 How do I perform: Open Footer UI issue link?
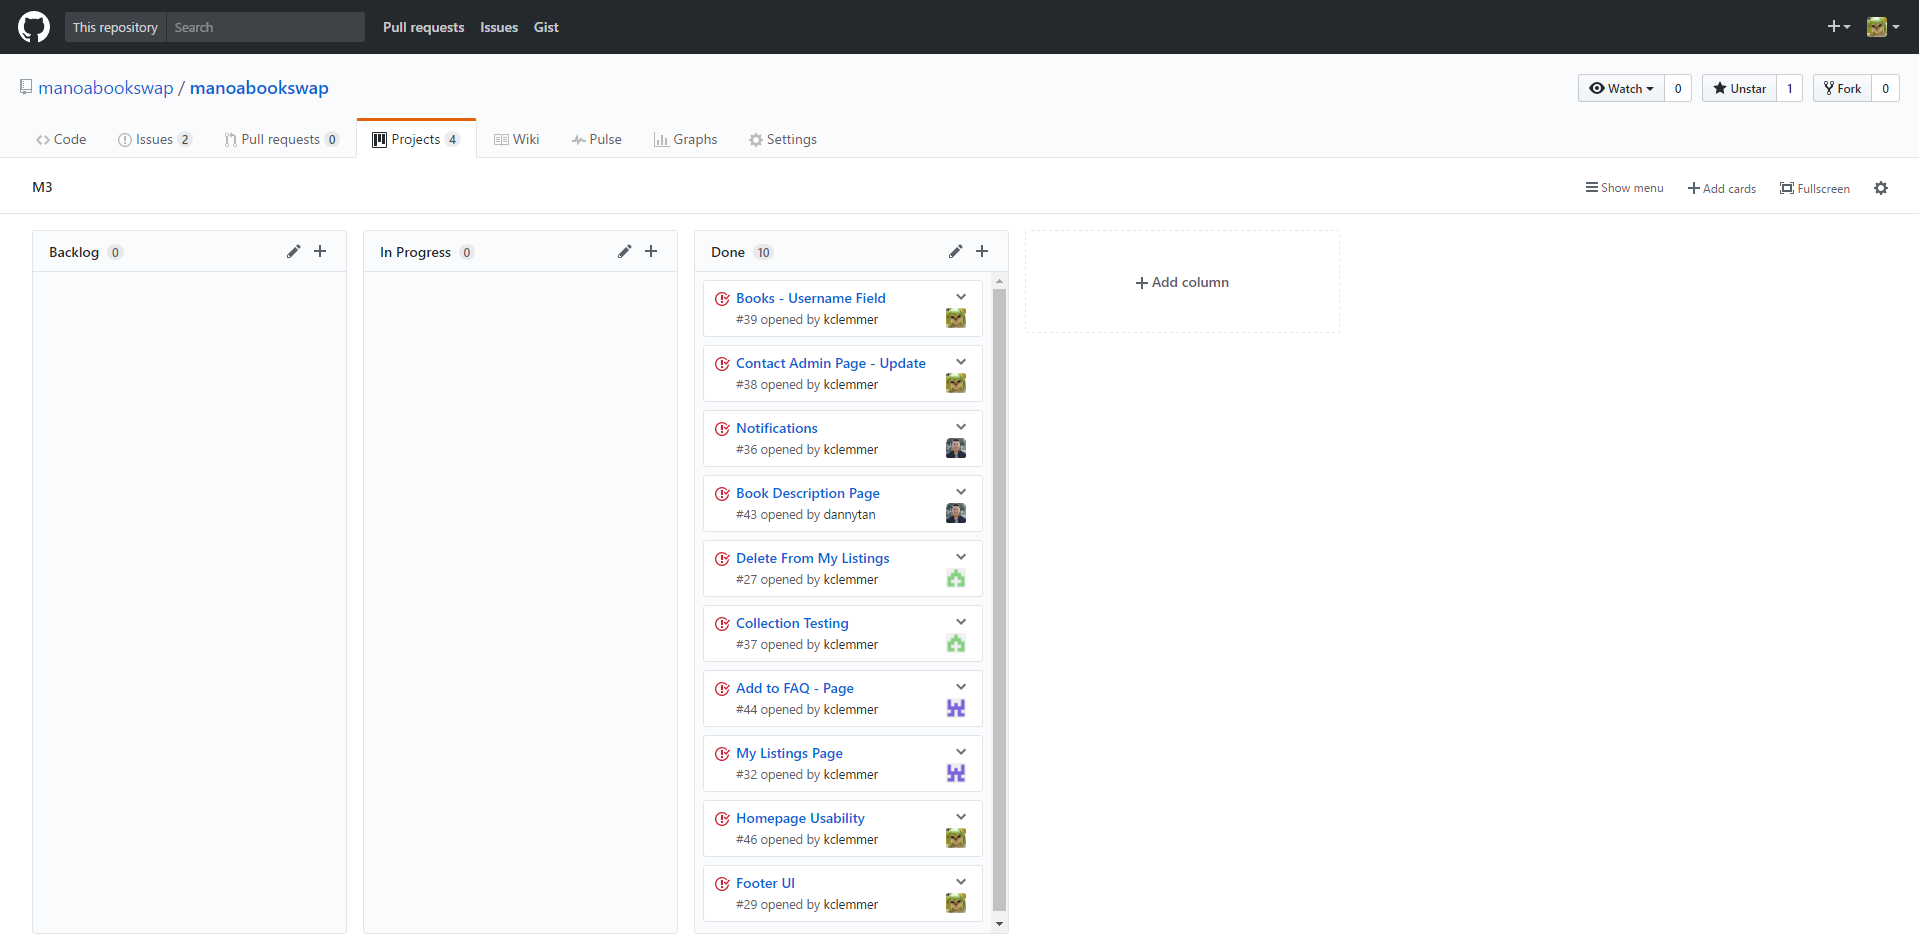pos(765,883)
